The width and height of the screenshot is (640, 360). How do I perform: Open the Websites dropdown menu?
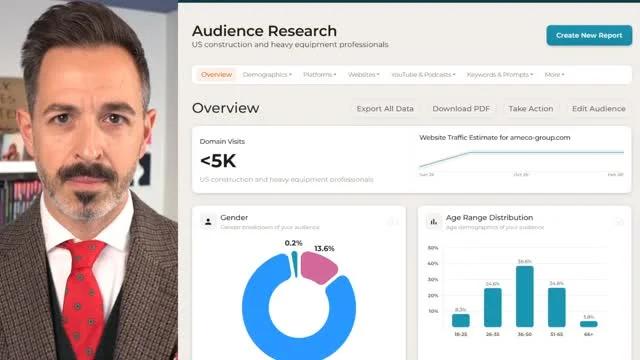(x=363, y=75)
